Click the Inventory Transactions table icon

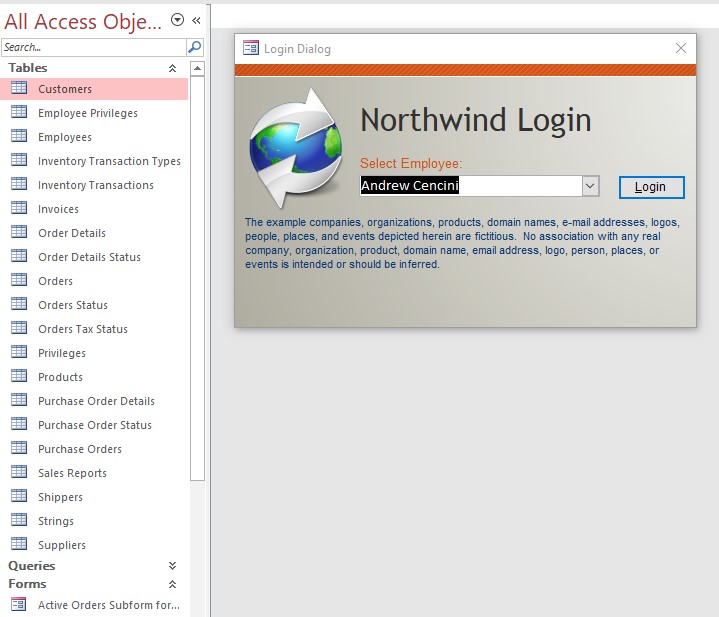coord(19,184)
